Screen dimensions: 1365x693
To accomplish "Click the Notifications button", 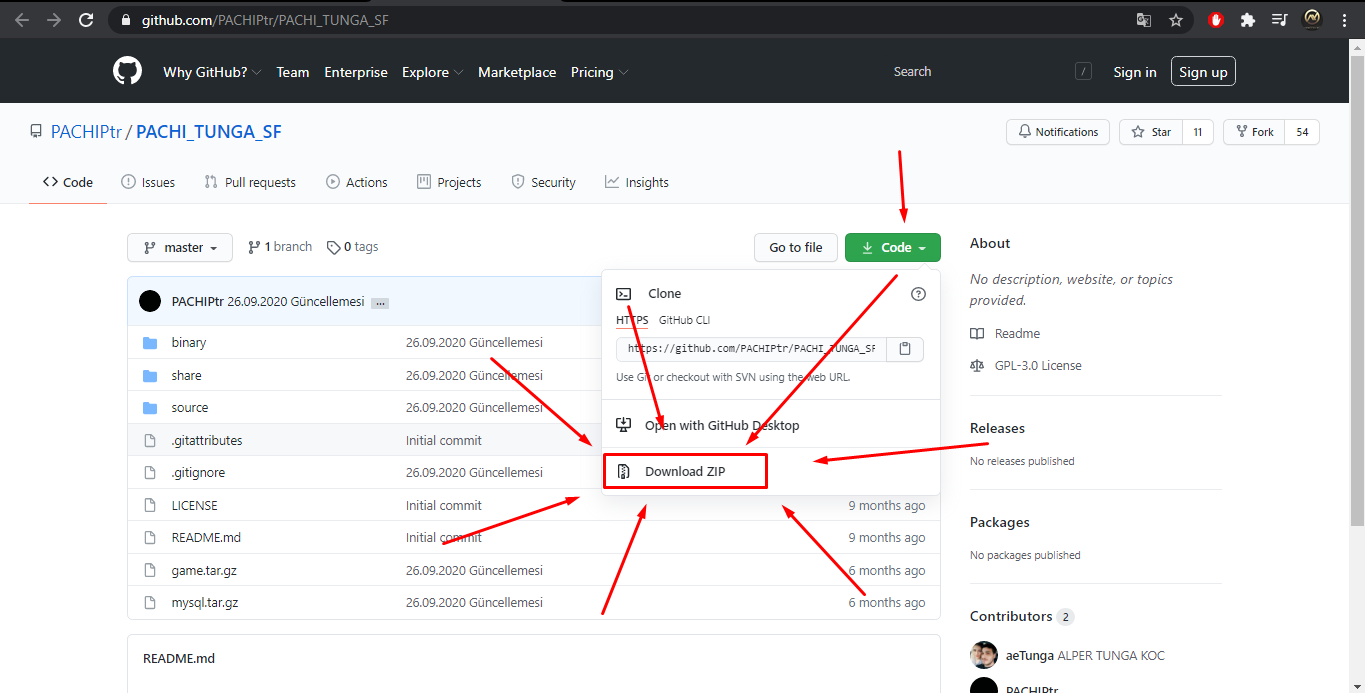I will [x=1058, y=132].
